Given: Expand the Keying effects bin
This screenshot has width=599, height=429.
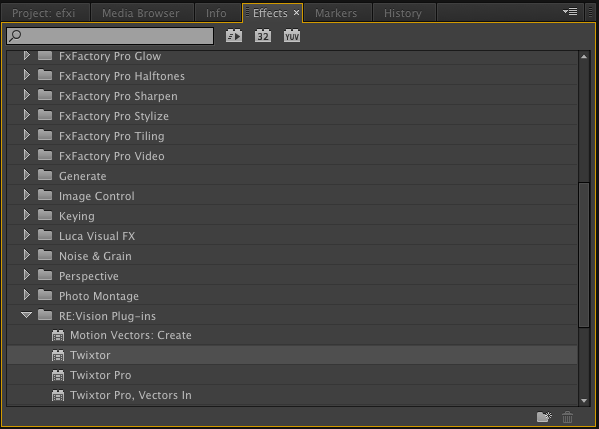Looking at the screenshot, I should coord(26,215).
